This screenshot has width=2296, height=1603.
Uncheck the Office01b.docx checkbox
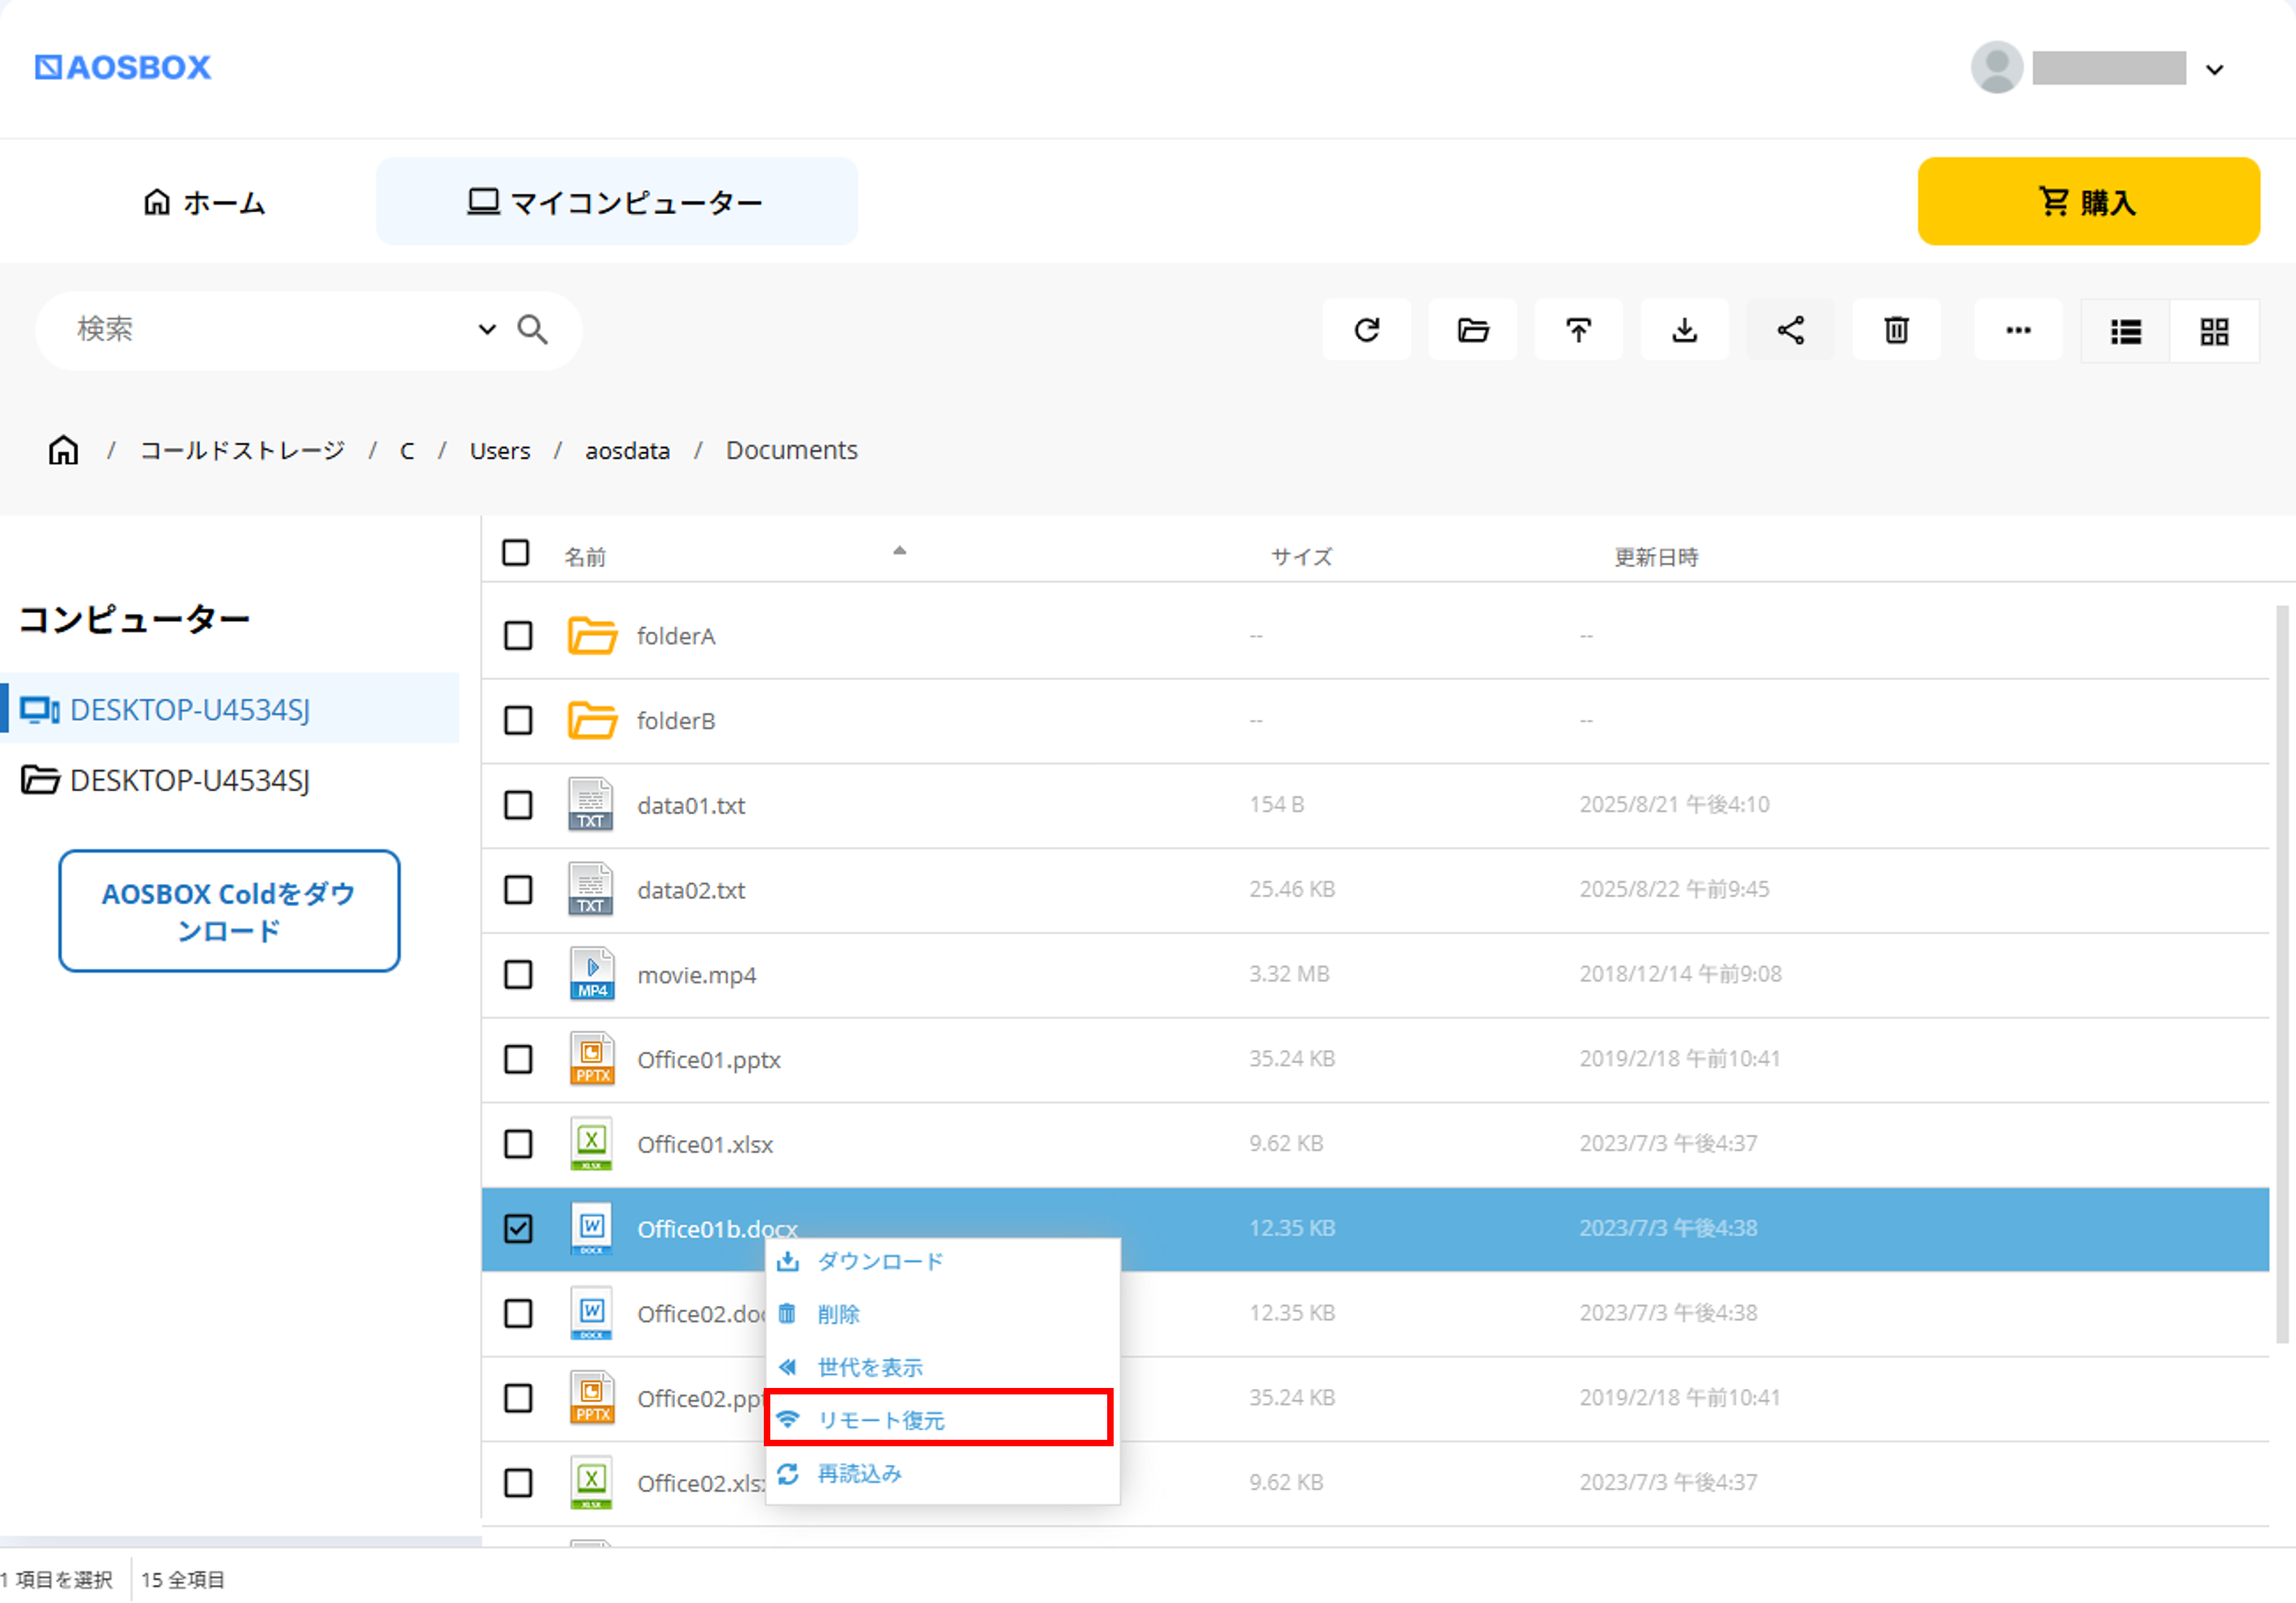pos(518,1228)
